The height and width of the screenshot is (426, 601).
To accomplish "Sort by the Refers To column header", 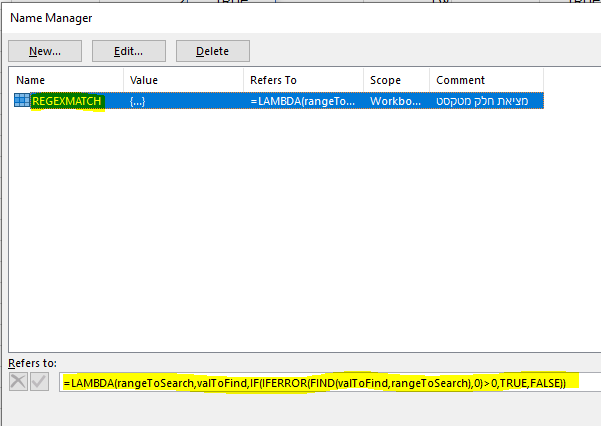I will (304, 80).
